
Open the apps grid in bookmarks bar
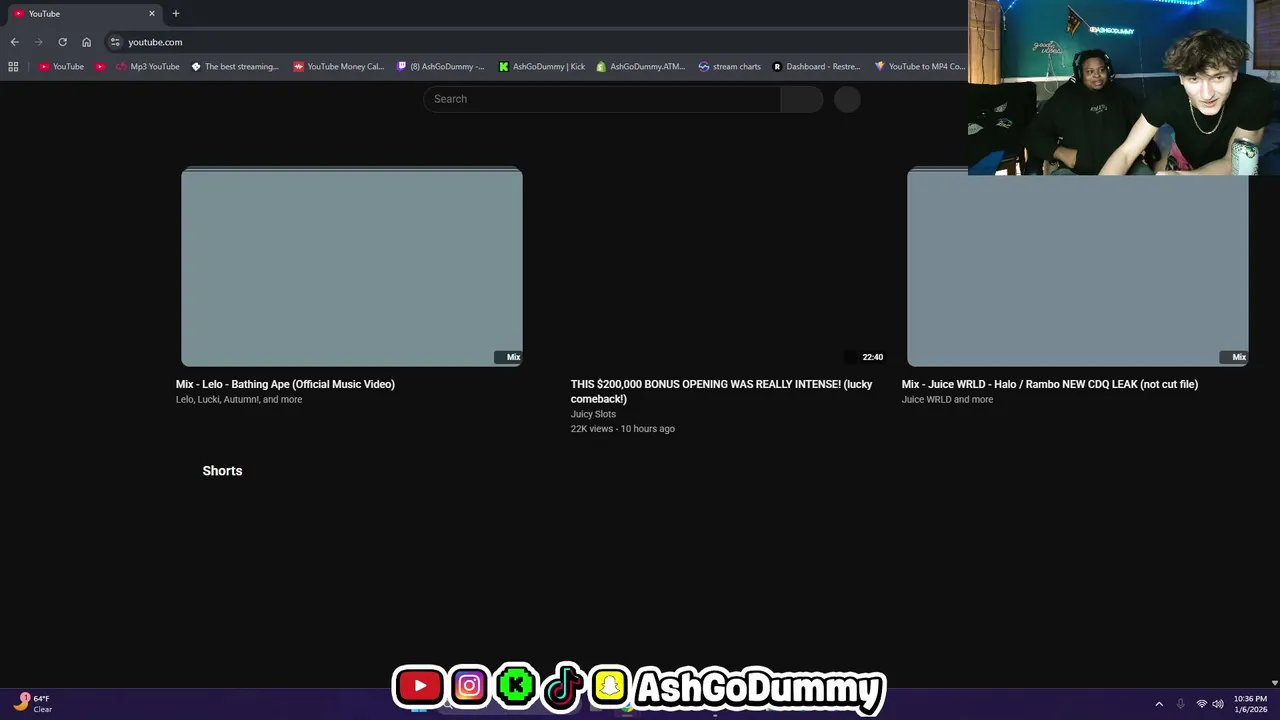[x=13, y=67]
